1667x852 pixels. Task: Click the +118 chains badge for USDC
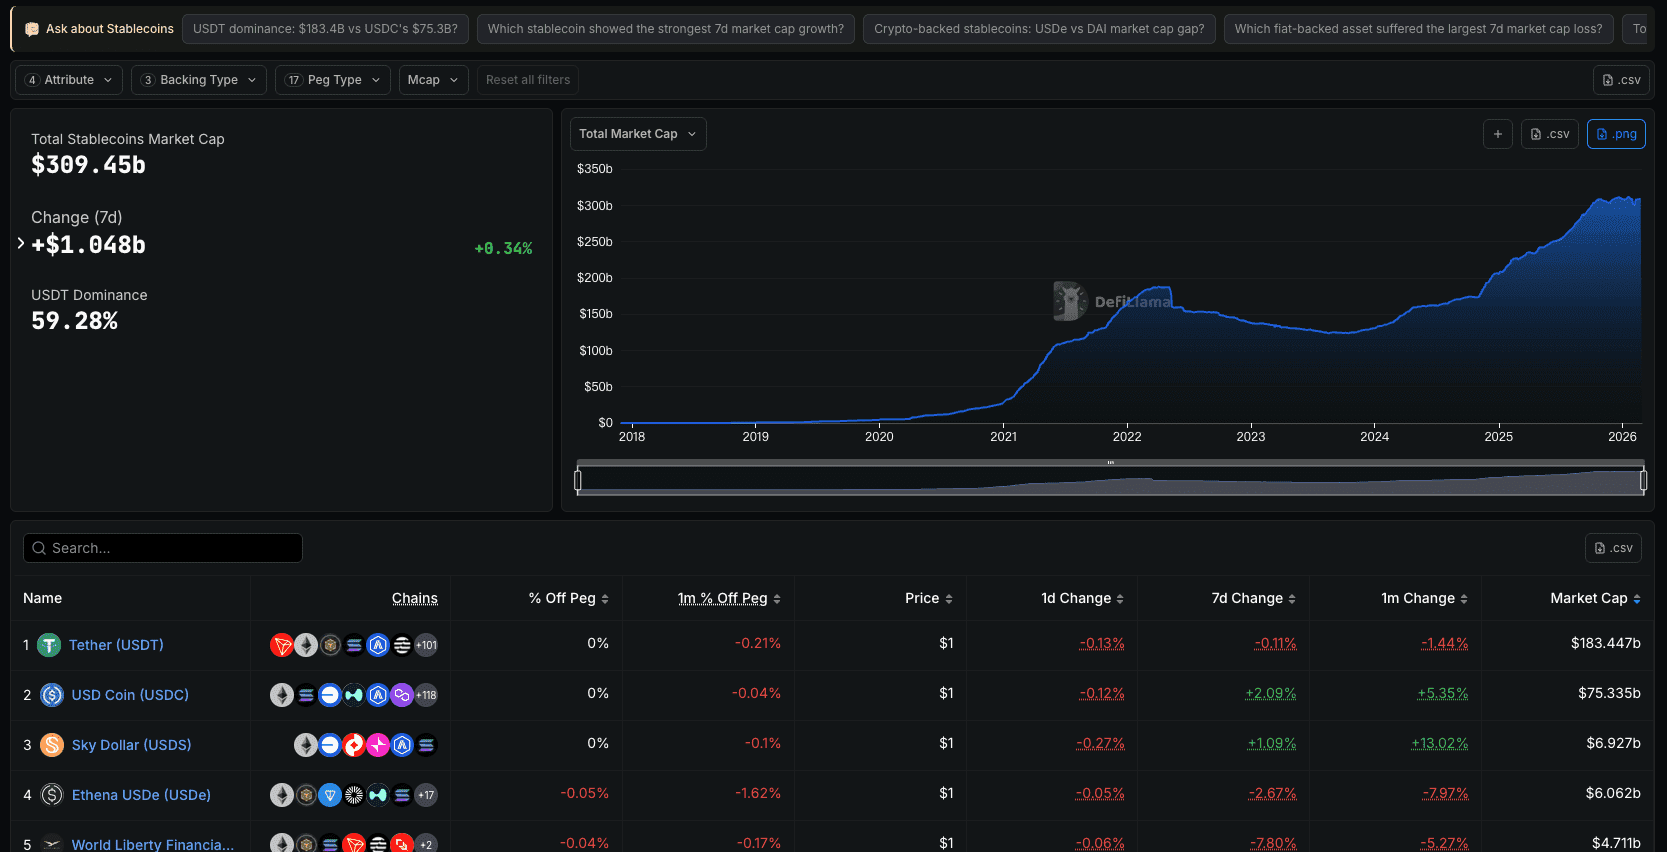coord(426,695)
